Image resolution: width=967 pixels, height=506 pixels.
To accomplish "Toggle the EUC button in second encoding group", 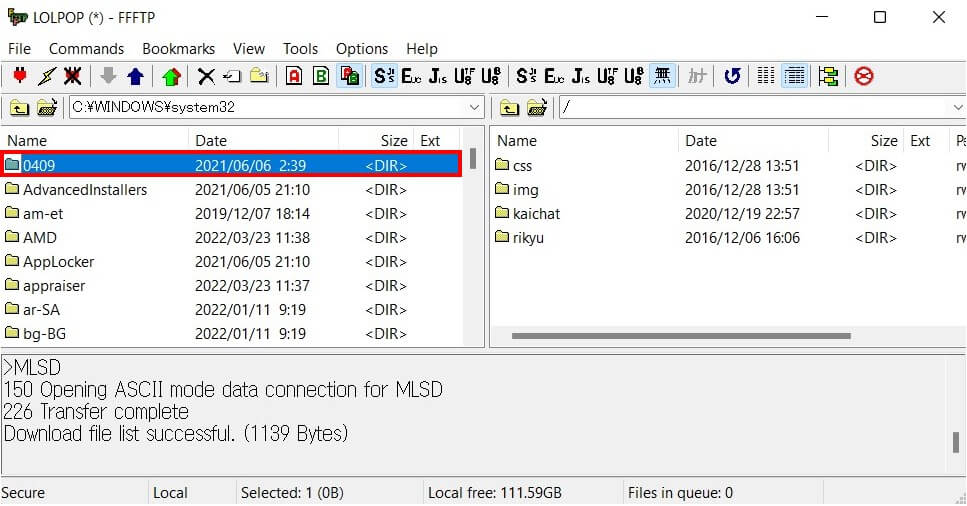I will (554, 76).
